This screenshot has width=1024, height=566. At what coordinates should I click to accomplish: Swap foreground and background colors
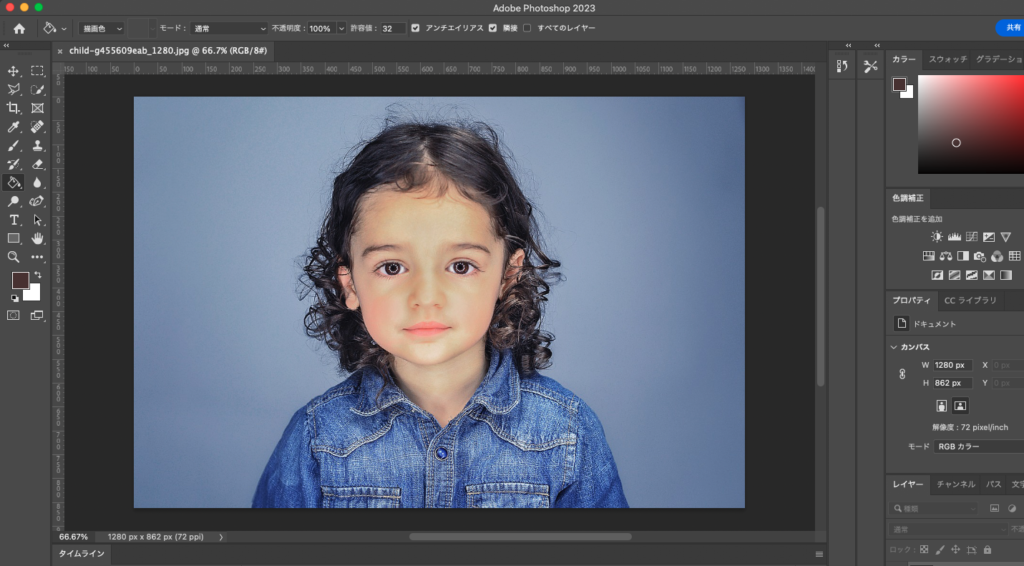37,275
